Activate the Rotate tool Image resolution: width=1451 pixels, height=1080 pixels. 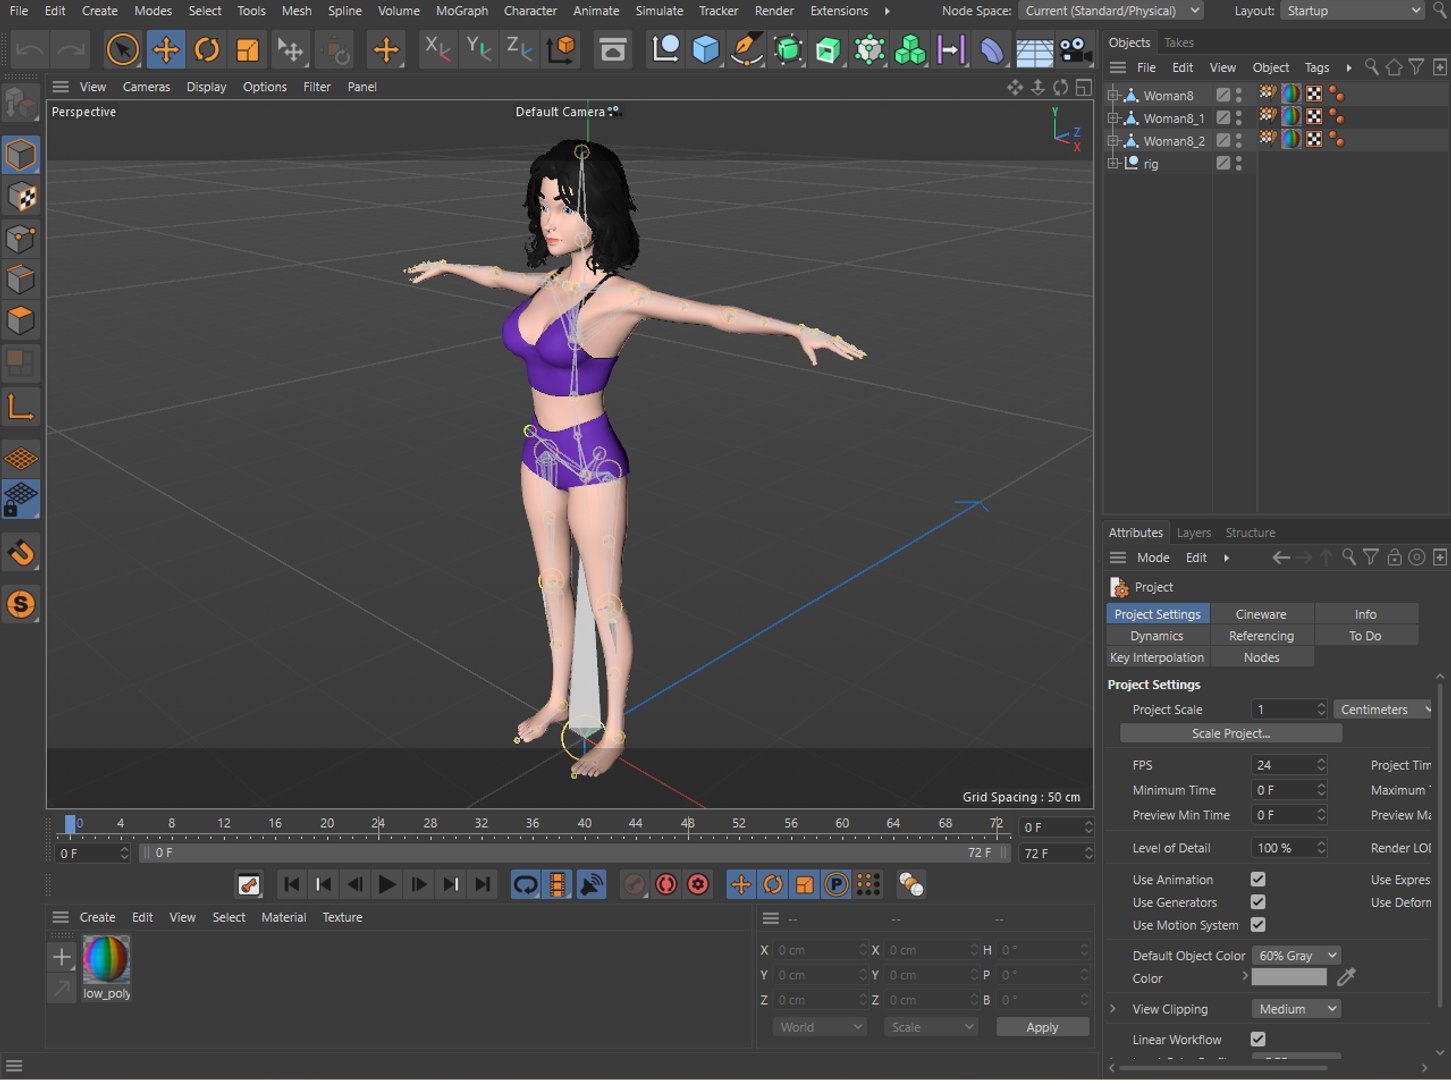click(207, 49)
